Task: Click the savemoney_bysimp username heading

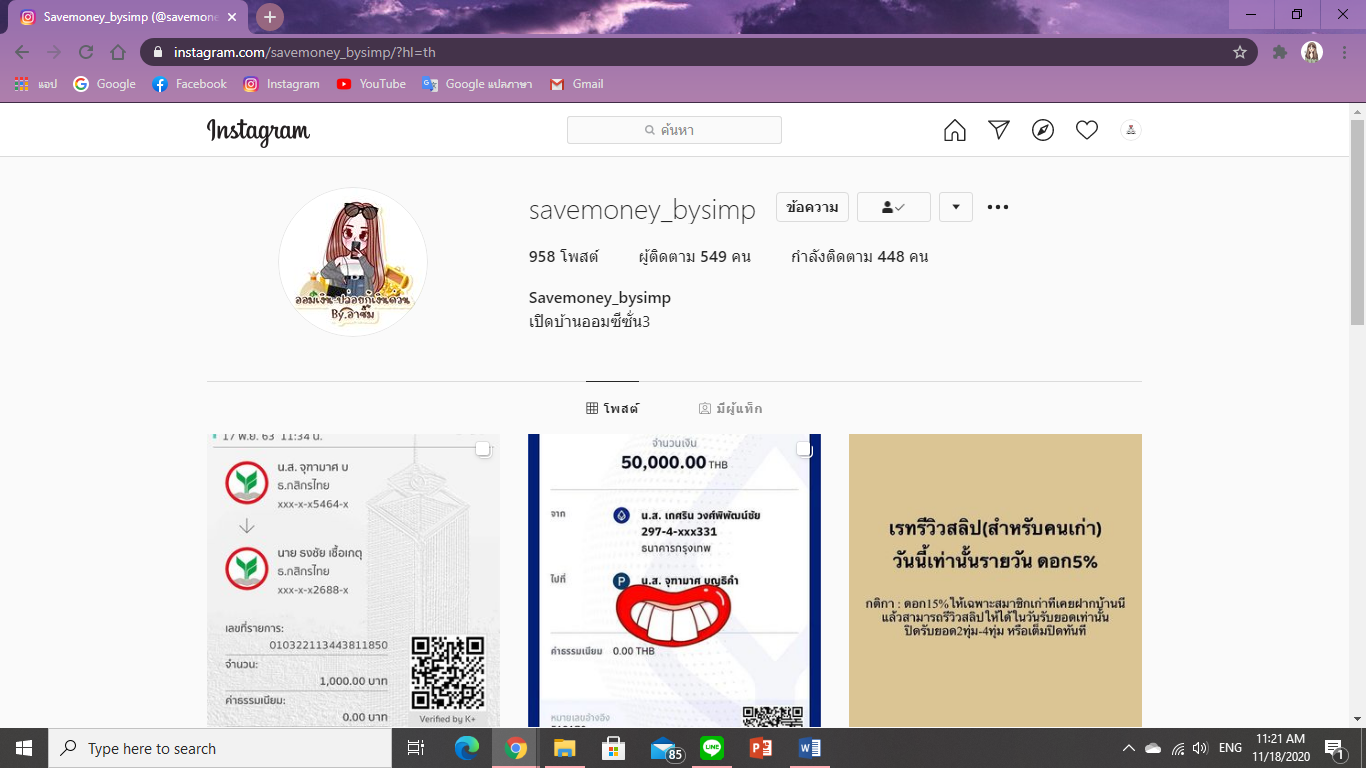Action: tap(642, 209)
